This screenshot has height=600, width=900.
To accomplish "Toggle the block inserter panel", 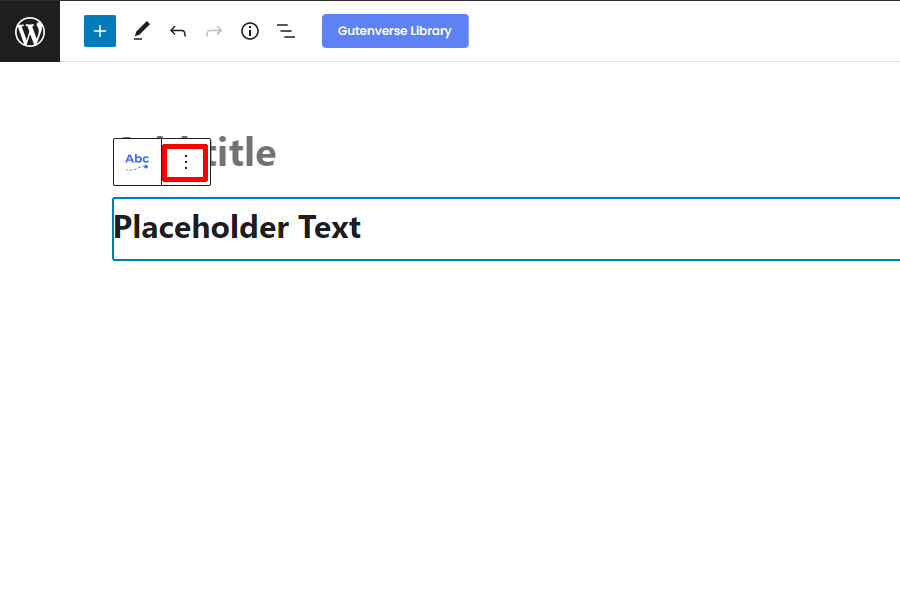I will (x=100, y=31).
